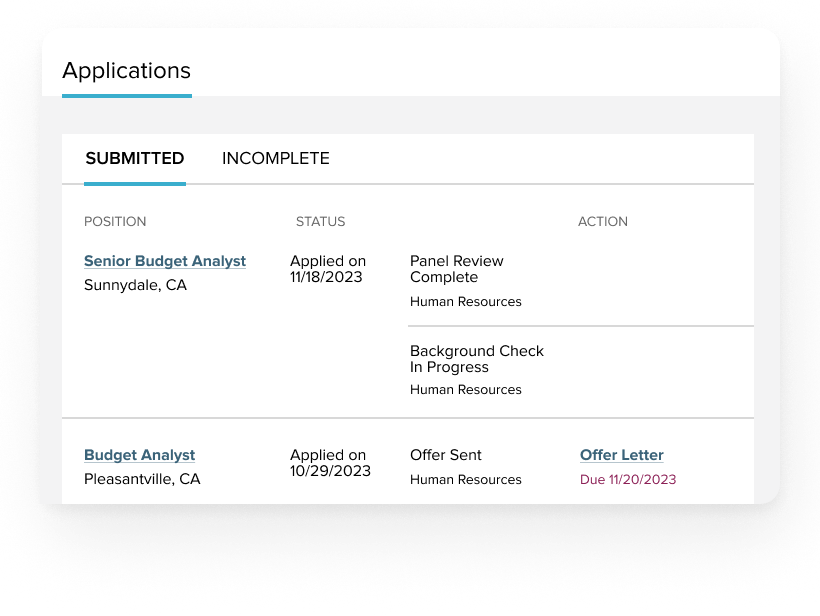Viewport: 820px width, 616px height.
Task: Select the Panel Review Complete status
Action: point(457,269)
